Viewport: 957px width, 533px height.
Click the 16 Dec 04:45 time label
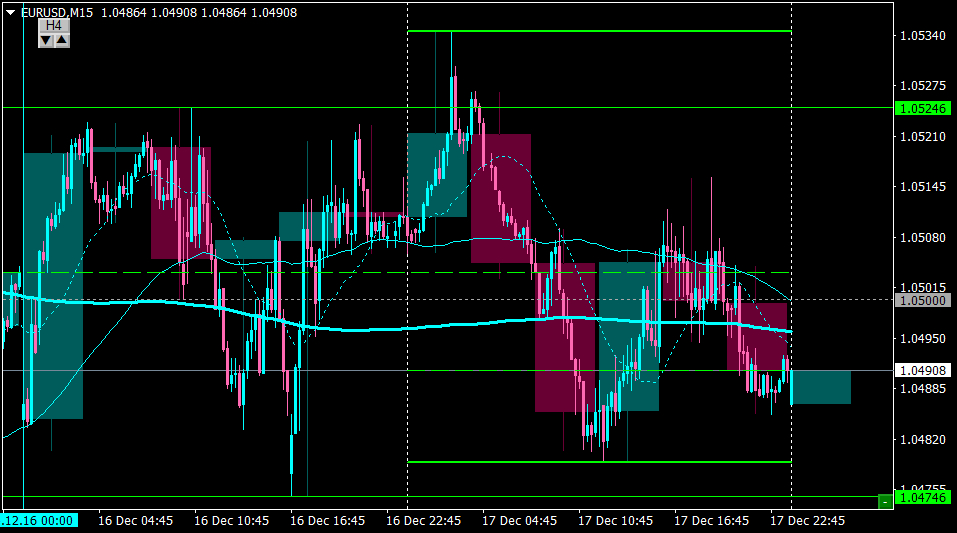point(135,521)
